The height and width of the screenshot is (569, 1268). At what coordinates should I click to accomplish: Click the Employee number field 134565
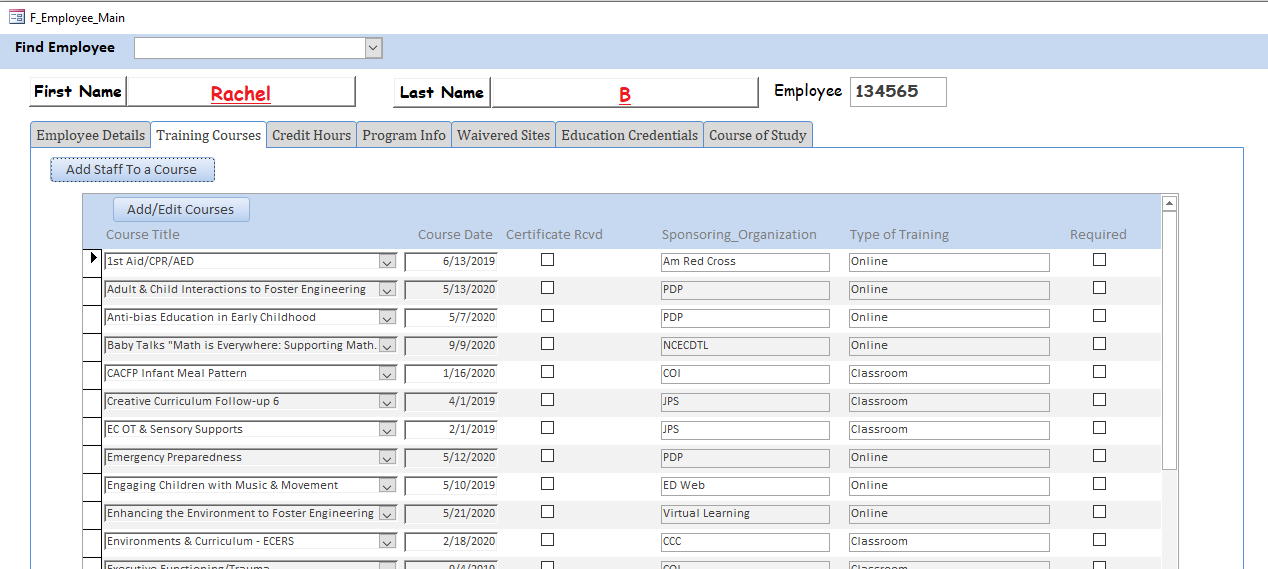coord(897,92)
